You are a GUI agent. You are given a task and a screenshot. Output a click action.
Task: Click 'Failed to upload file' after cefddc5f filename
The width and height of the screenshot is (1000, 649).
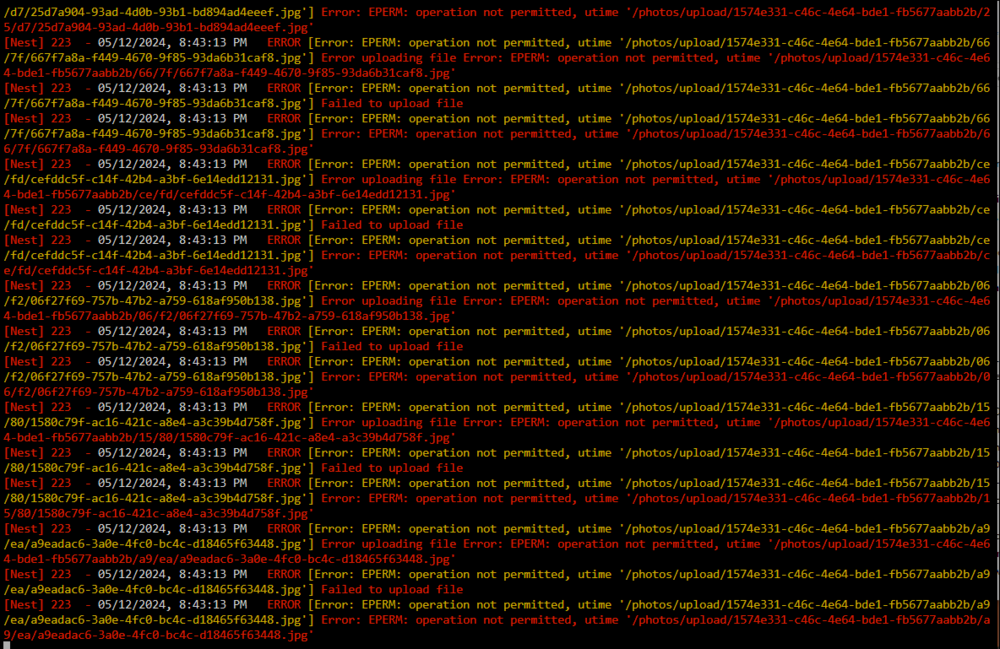[x=392, y=225]
